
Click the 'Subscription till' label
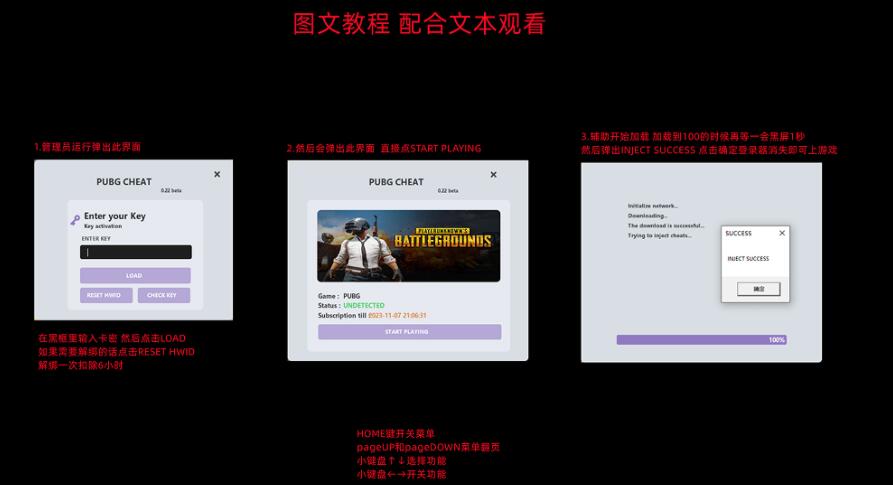tap(342, 315)
